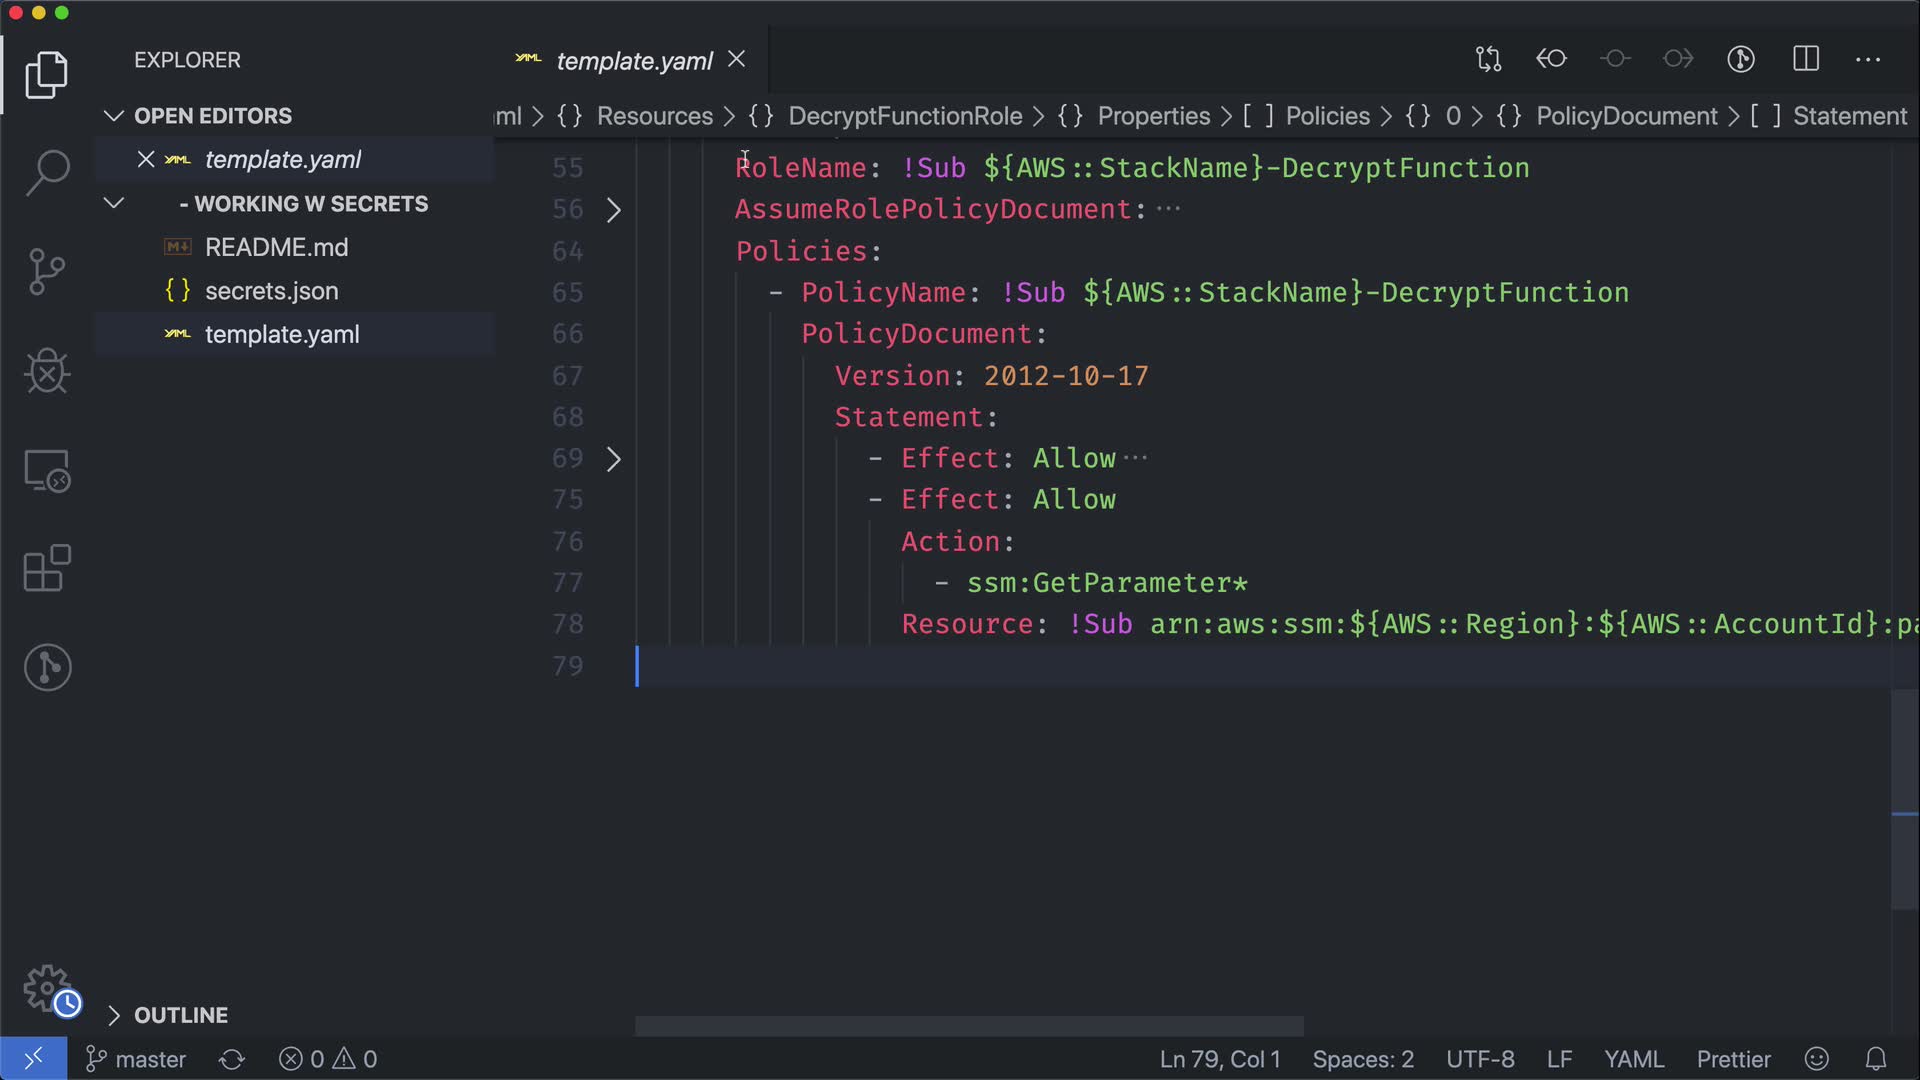This screenshot has width=1920, height=1080.
Task: Close the template.yaml editor tab
Action: [737, 60]
